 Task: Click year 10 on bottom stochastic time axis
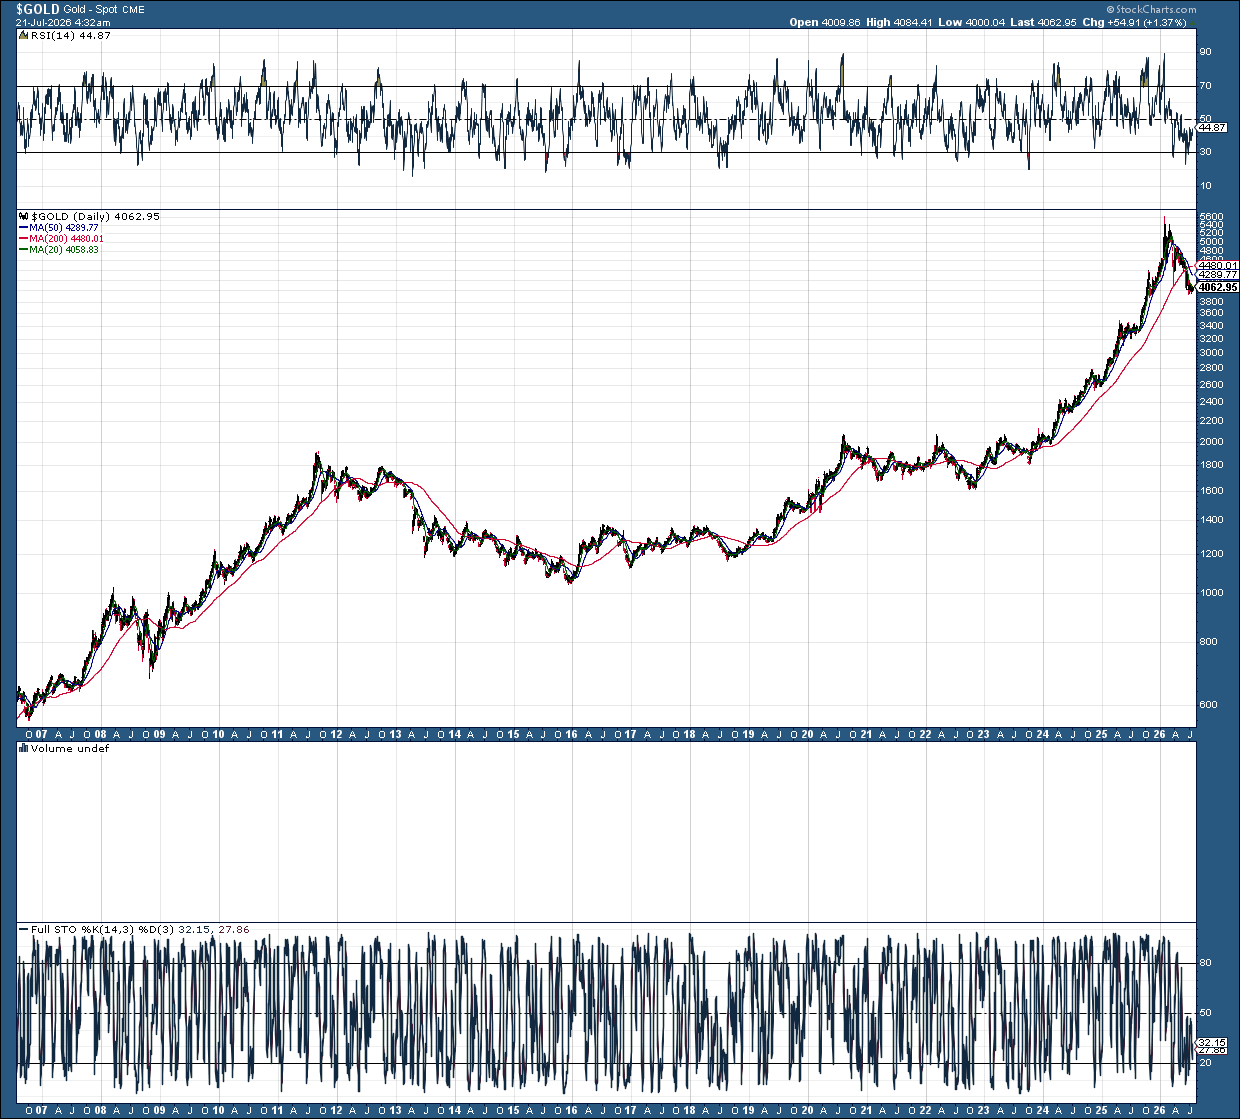coord(219,1110)
